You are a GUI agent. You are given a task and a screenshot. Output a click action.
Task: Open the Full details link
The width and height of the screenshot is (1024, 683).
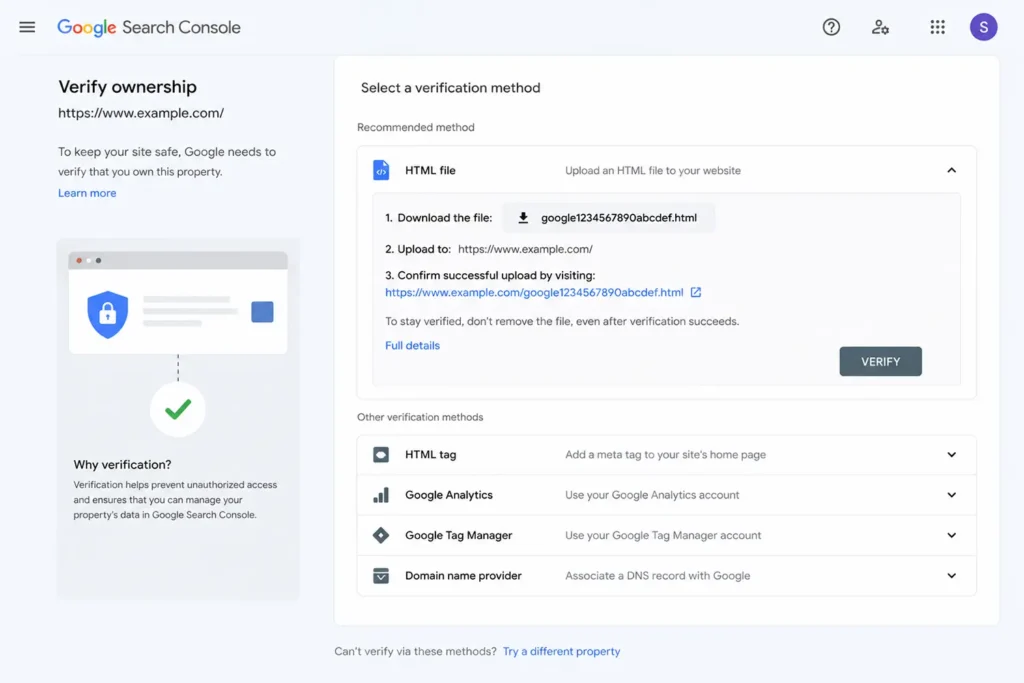tap(412, 345)
